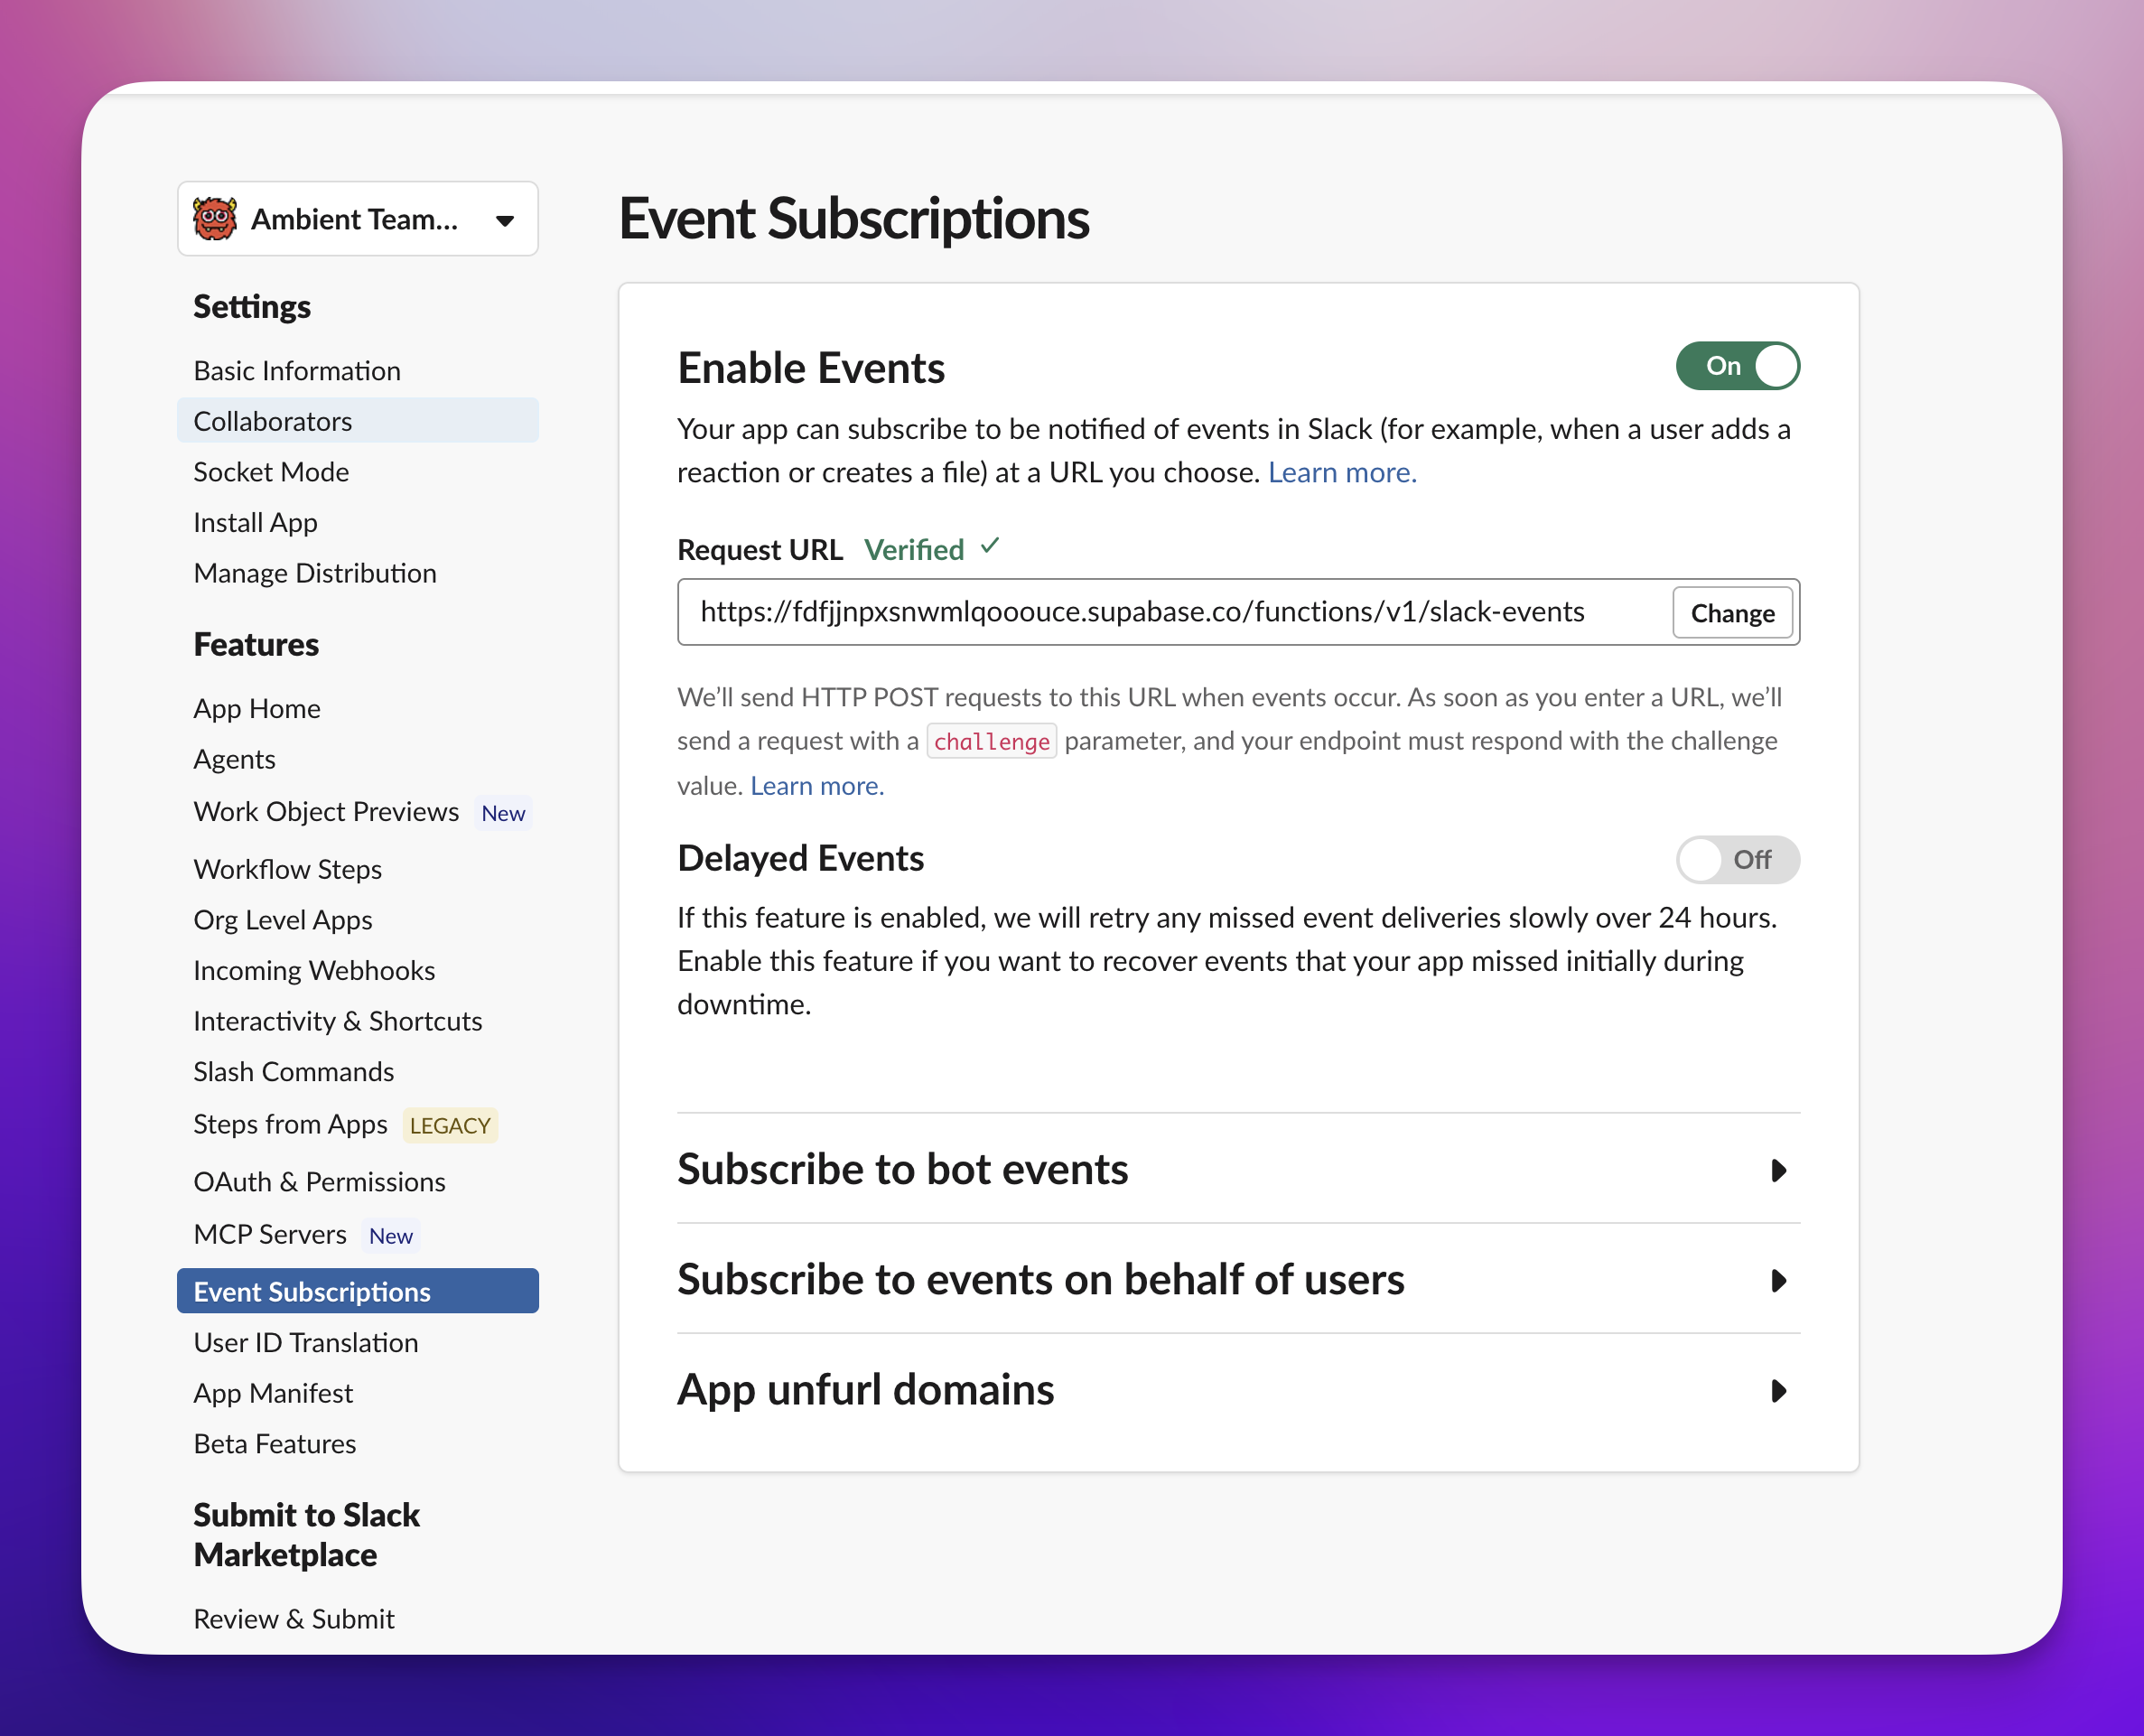Image resolution: width=2144 pixels, height=1736 pixels.
Task: Expand Subscribe to events on behalf of users
Action: (1238, 1279)
